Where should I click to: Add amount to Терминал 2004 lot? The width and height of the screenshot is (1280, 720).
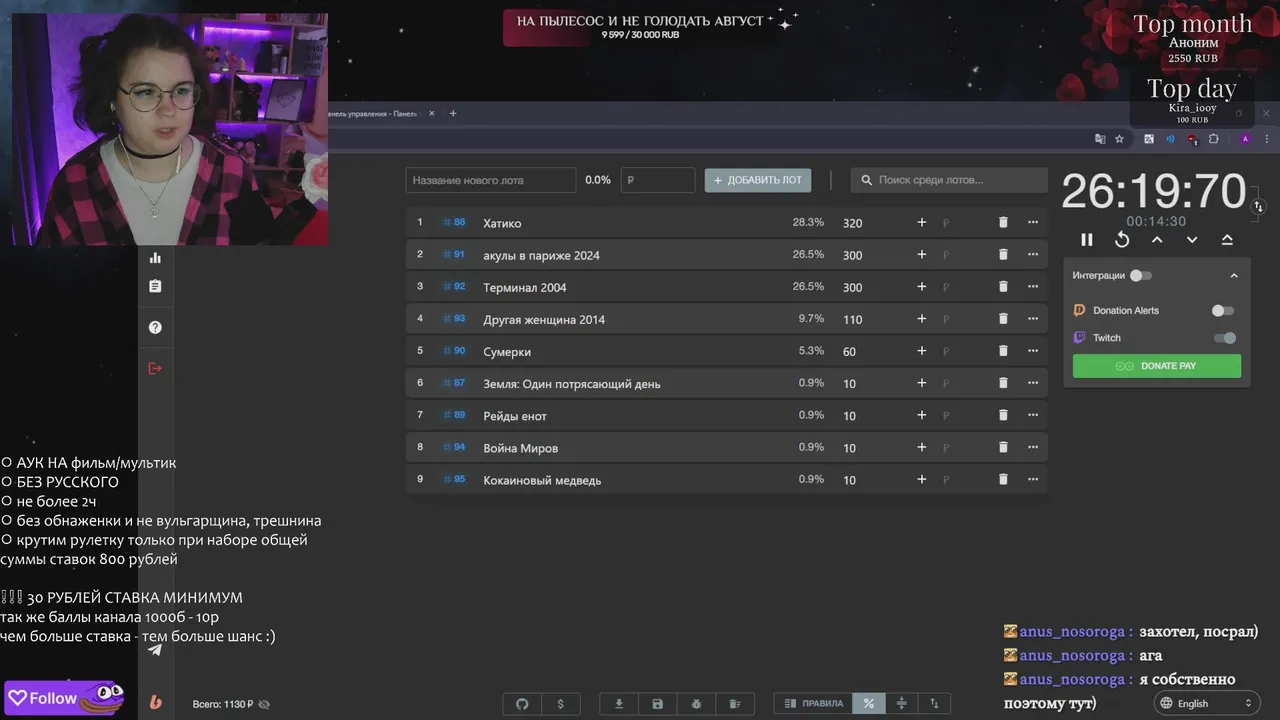pos(921,287)
